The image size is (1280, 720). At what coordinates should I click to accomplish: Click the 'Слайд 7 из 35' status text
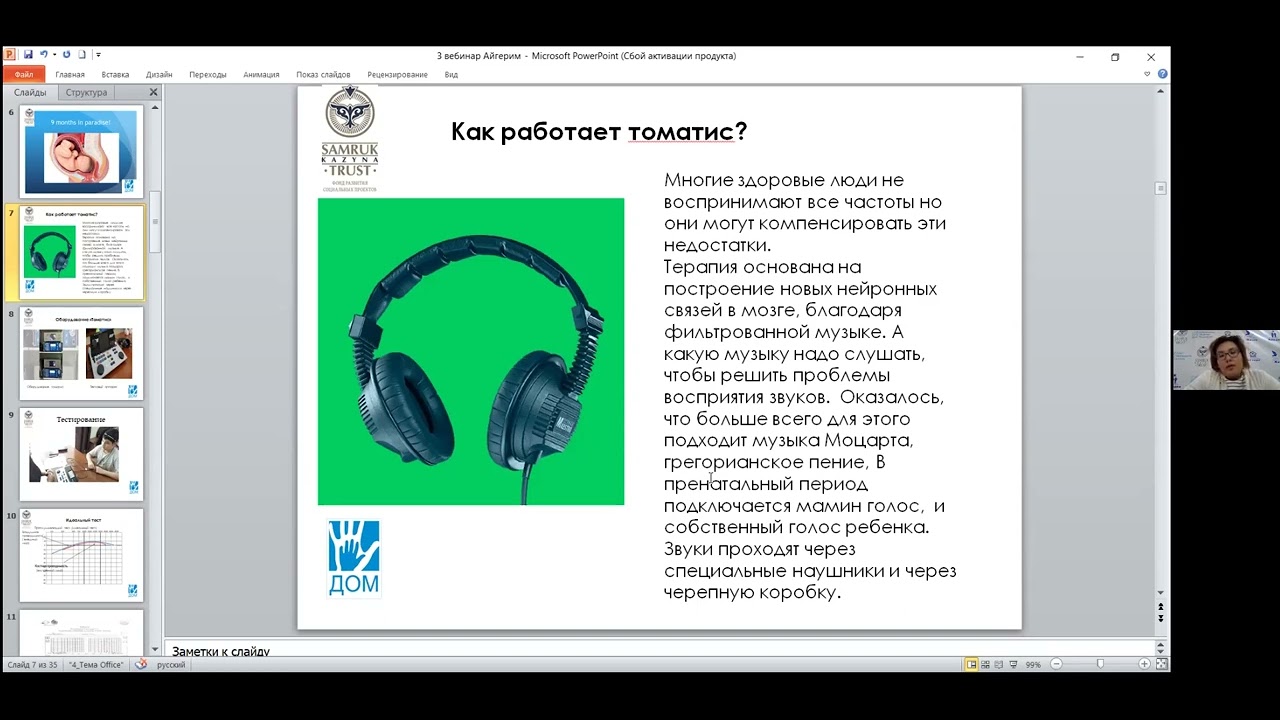32,664
